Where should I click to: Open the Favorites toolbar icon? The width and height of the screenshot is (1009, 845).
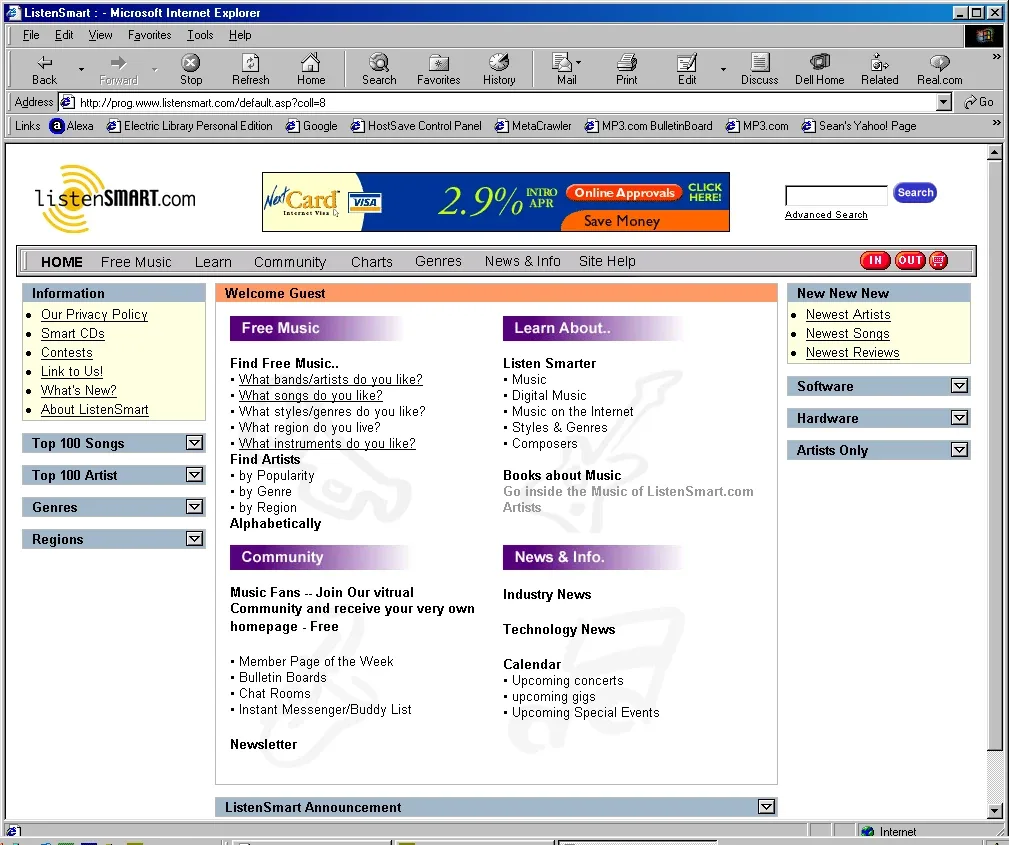pos(438,70)
